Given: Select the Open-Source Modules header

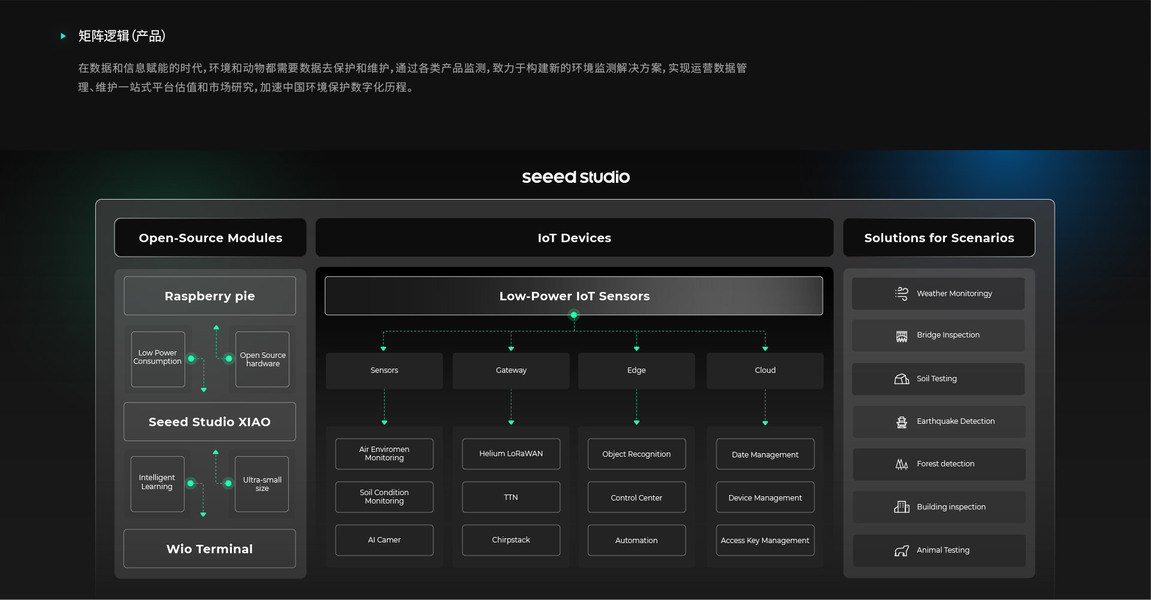Looking at the screenshot, I should point(210,237).
